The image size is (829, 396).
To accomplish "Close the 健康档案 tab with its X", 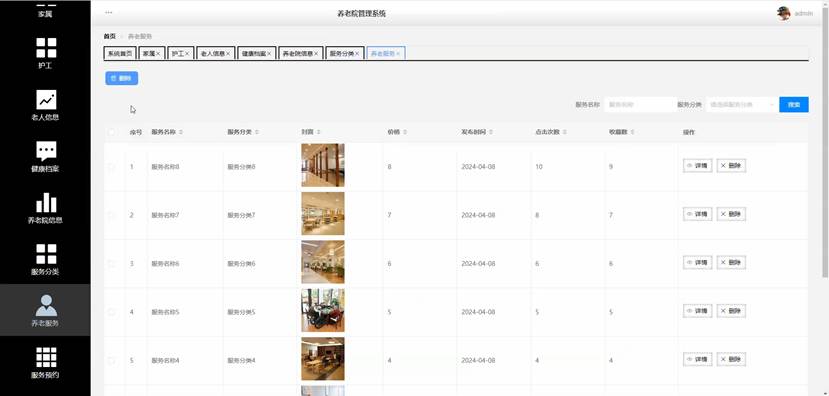I will (x=269, y=54).
